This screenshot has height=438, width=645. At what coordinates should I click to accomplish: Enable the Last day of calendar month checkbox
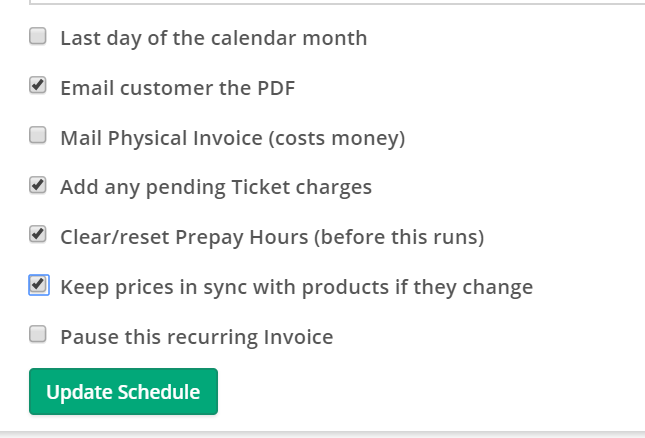tap(38, 37)
